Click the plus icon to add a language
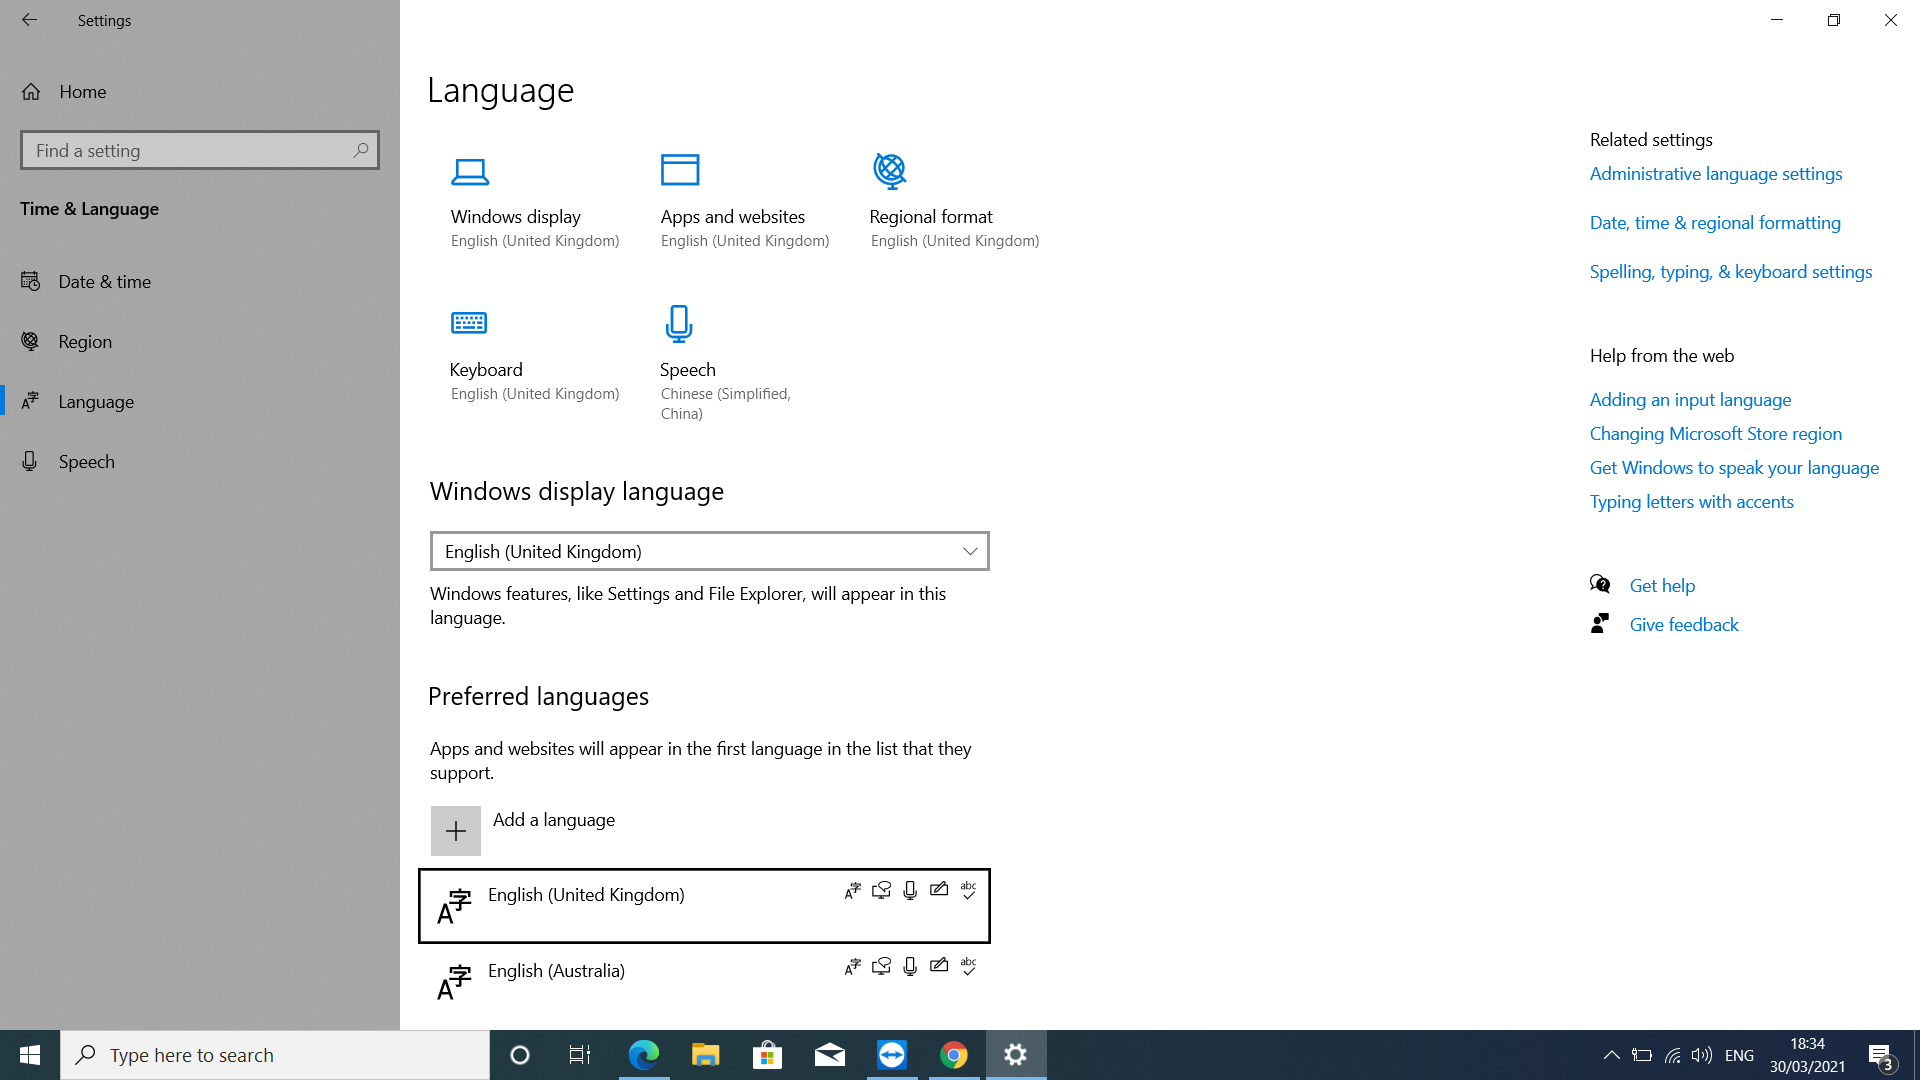1920x1080 pixels. tap(456, 831)
